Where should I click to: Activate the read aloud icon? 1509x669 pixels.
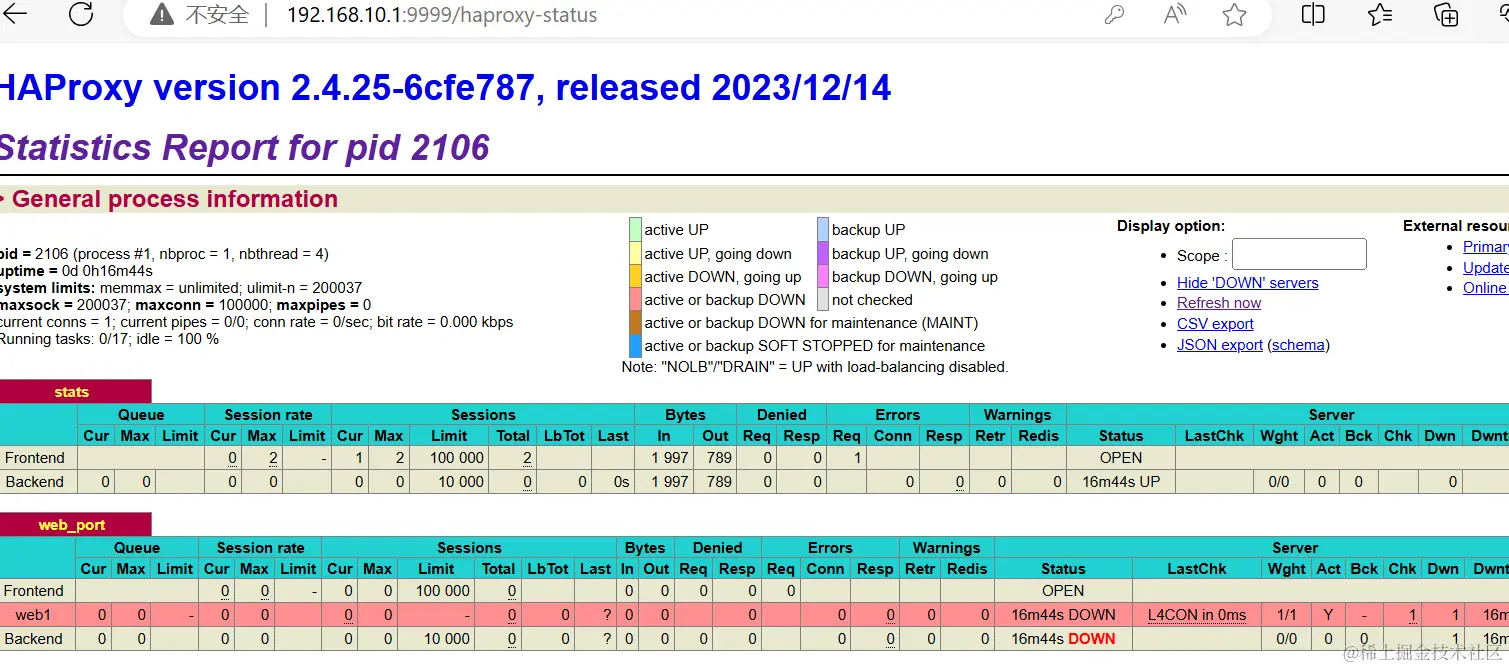[1175, 15]
